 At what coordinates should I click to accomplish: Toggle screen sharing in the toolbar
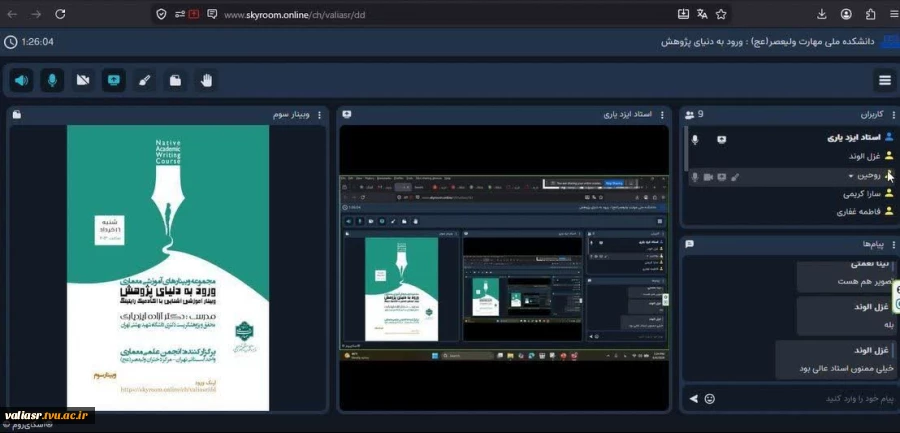114,80
